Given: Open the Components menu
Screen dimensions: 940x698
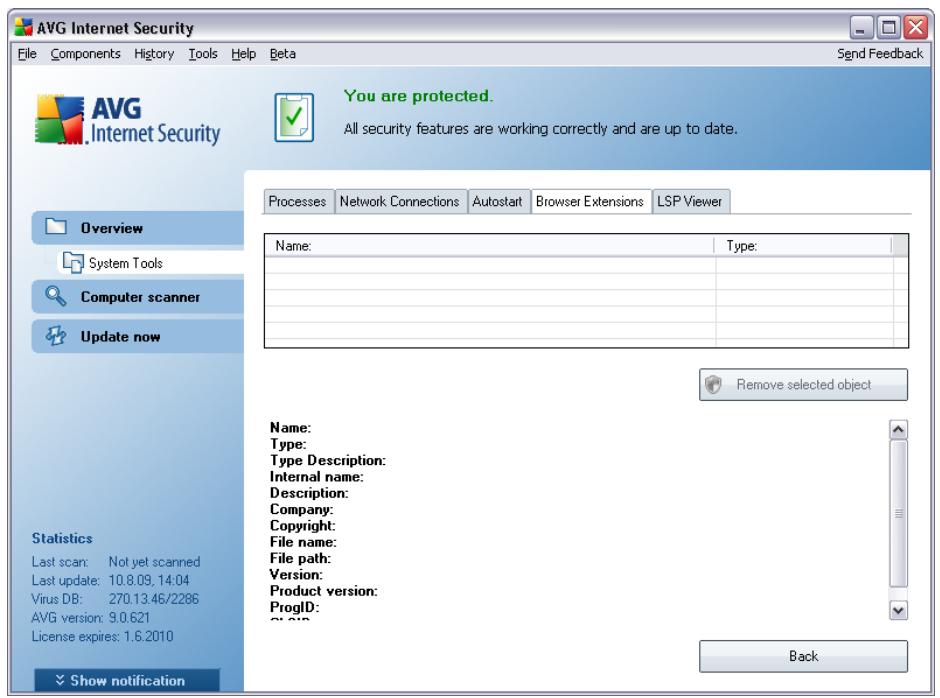Looking at the screenshot, I should [85, 54].
